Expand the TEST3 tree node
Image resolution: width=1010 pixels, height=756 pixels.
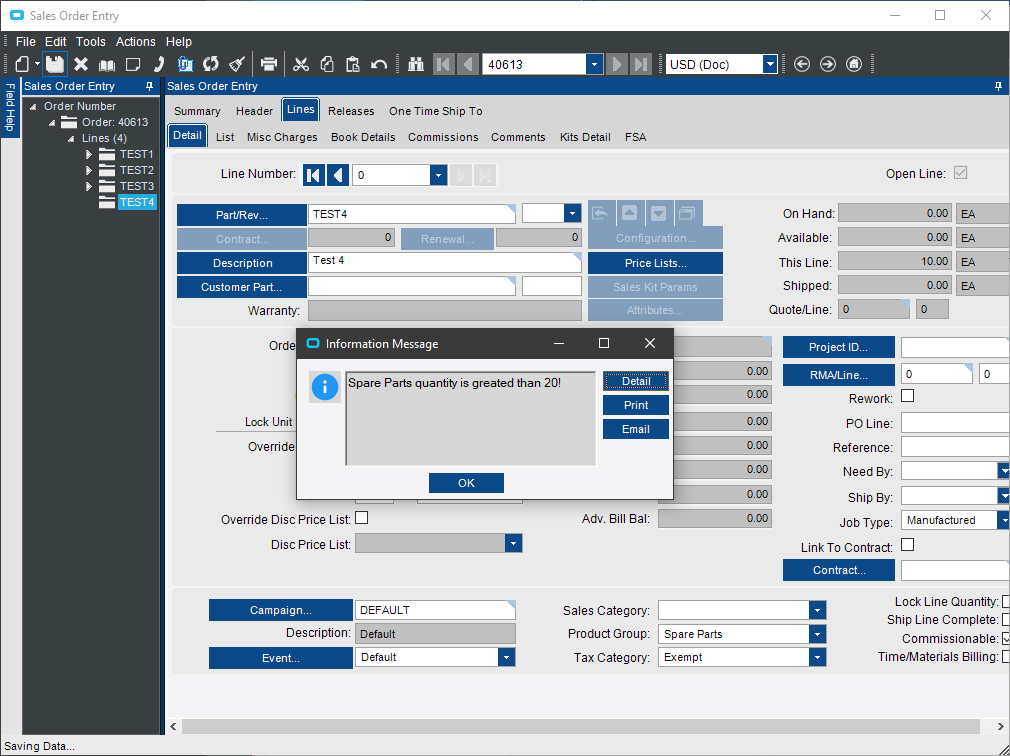[x=89, y=186]
